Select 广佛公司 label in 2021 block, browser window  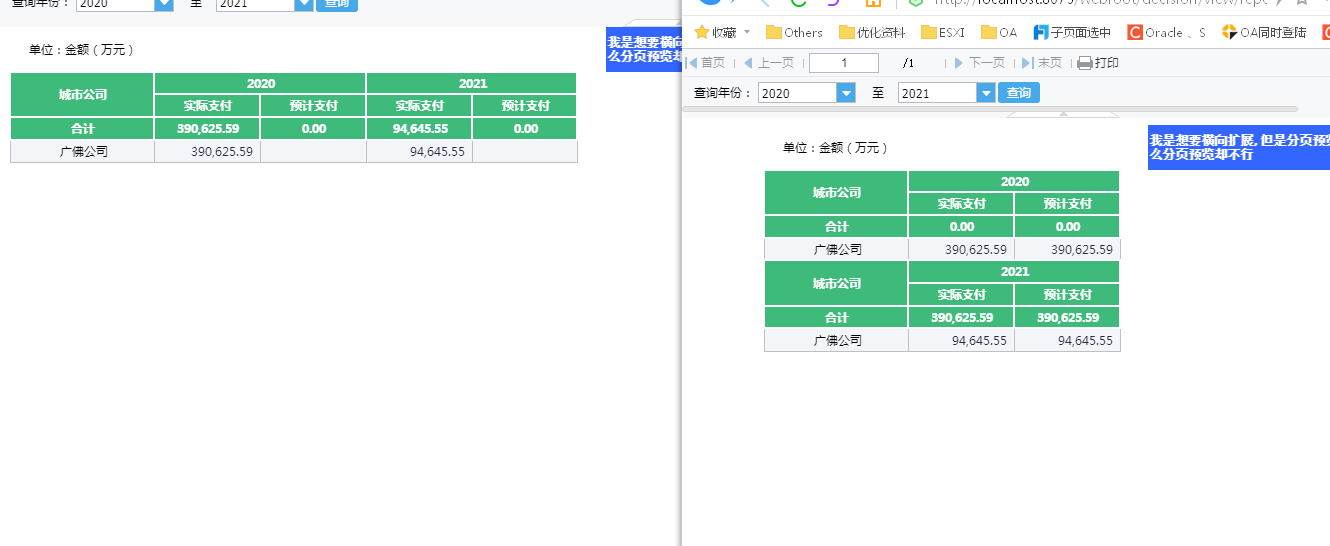836,340
